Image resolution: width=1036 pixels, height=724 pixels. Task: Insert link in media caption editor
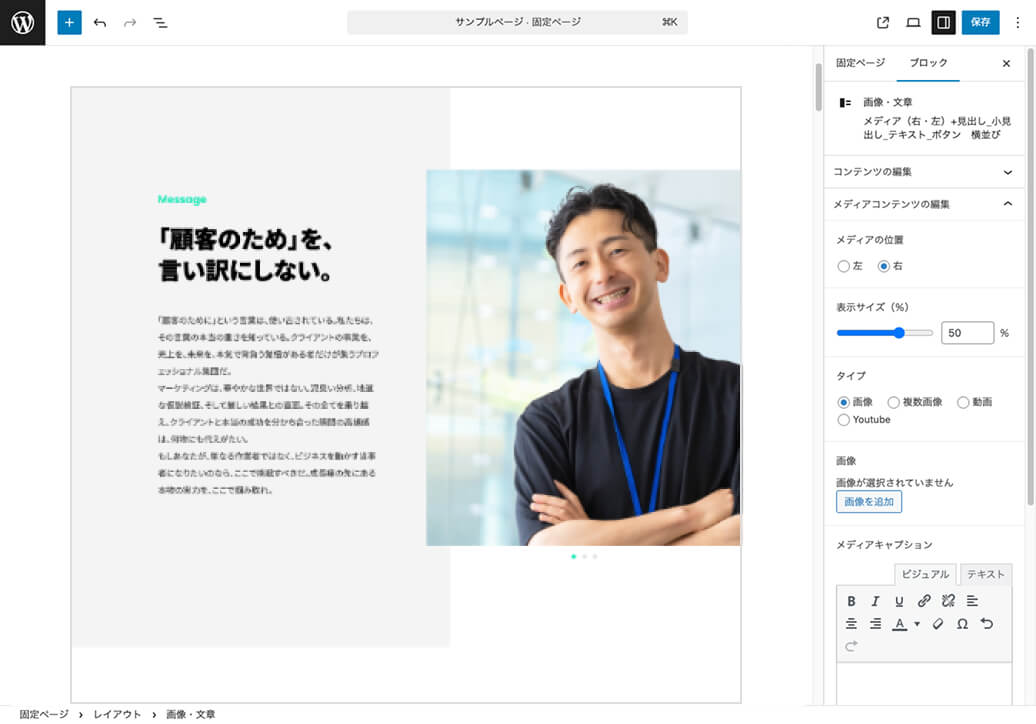[924, 601]
